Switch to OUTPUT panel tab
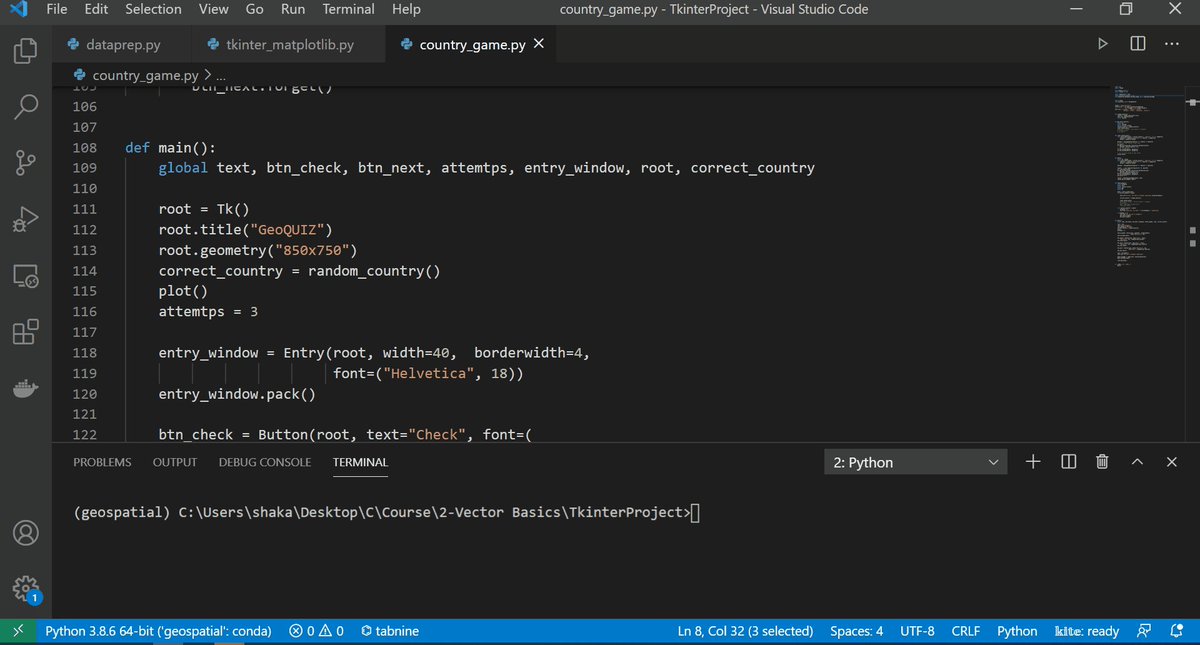The image size is (1200, 645). point(175,462)
